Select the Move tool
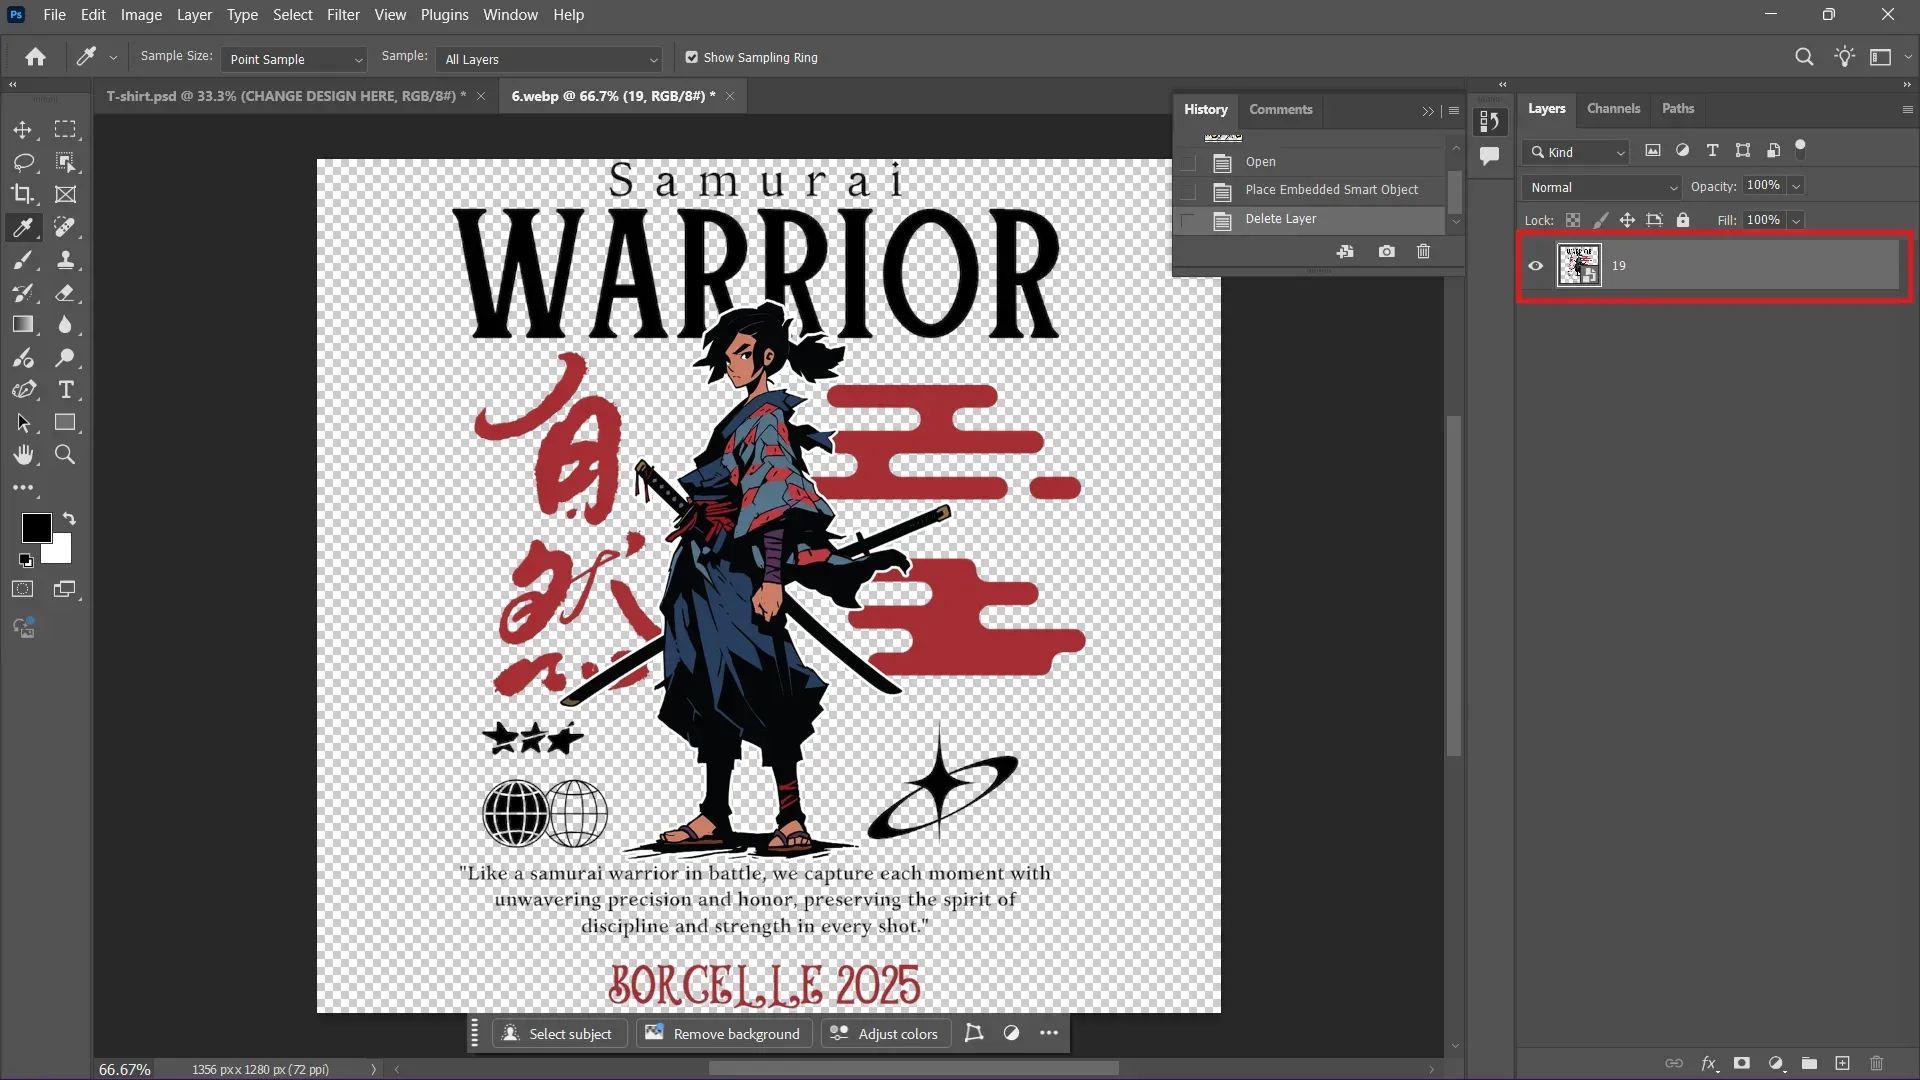 click(23, 130)
